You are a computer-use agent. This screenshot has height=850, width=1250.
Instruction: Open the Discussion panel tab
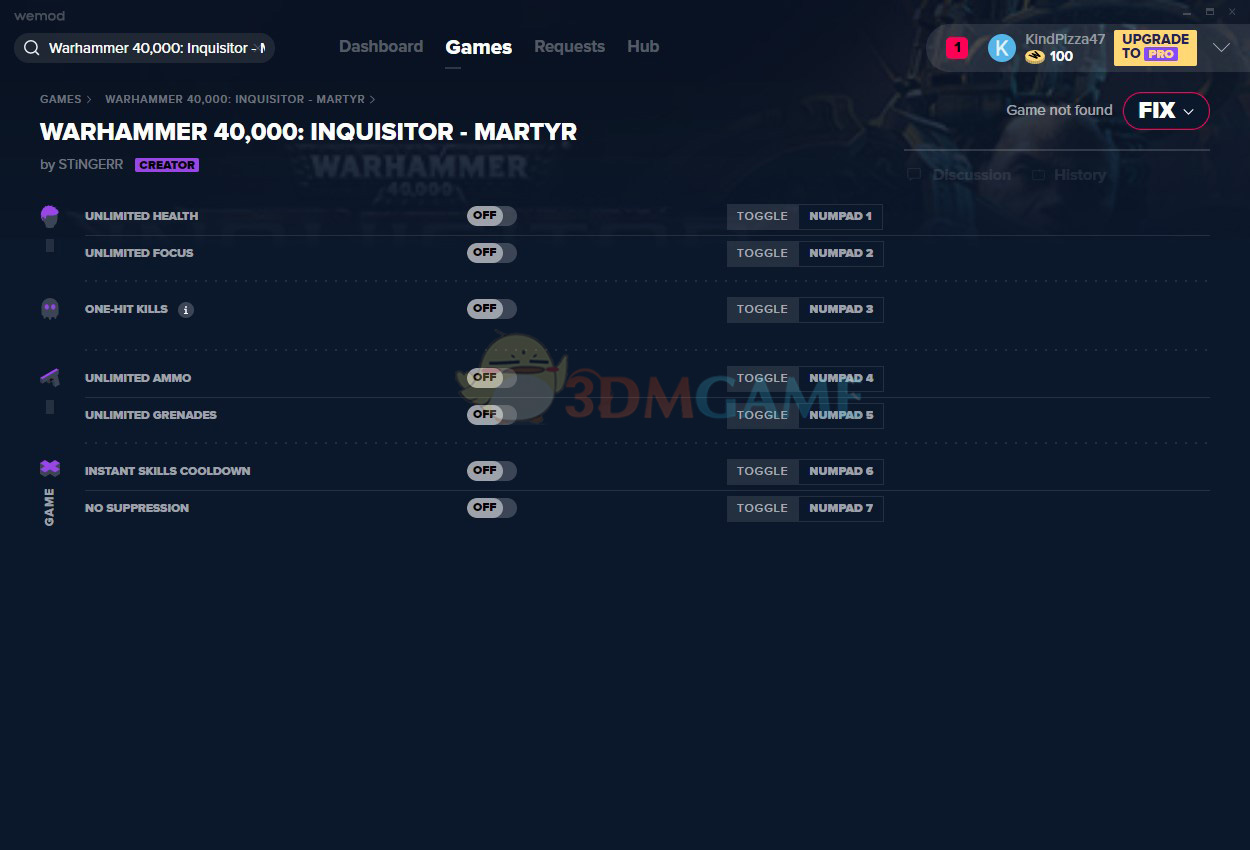[x=970, y=175]
